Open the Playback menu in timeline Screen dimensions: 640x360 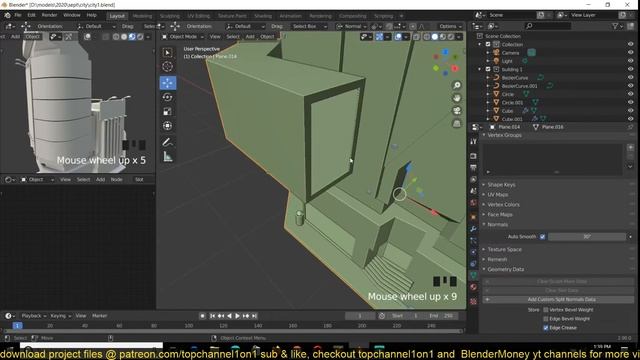33,316
